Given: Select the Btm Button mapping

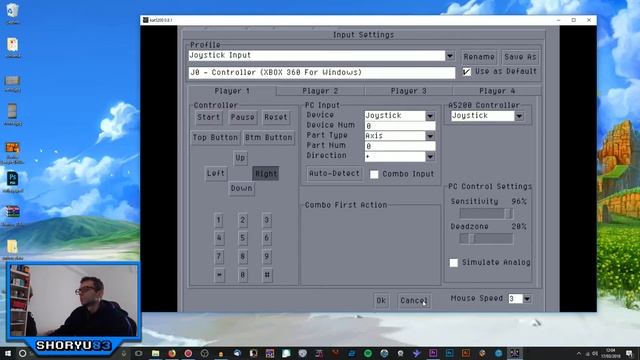Looking at the screenshot, I should [x=269, y=138].
